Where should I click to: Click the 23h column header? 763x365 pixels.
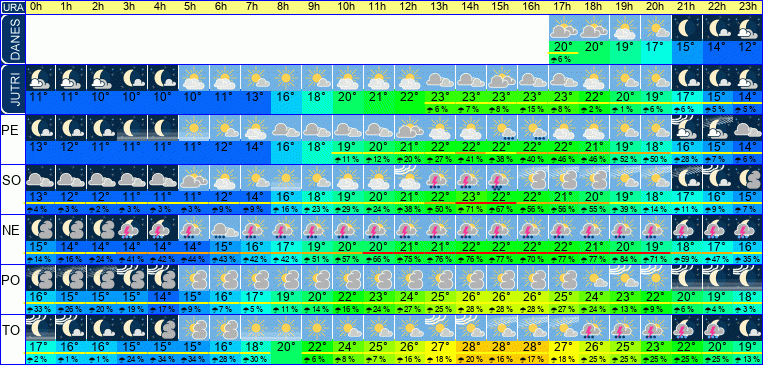[748, 7]
